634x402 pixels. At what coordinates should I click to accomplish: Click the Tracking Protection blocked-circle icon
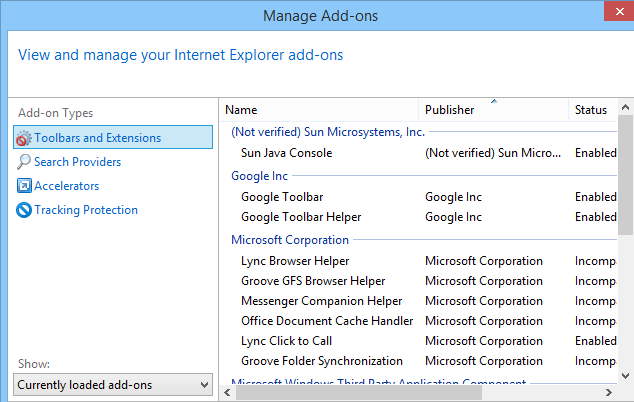[24, 210]
